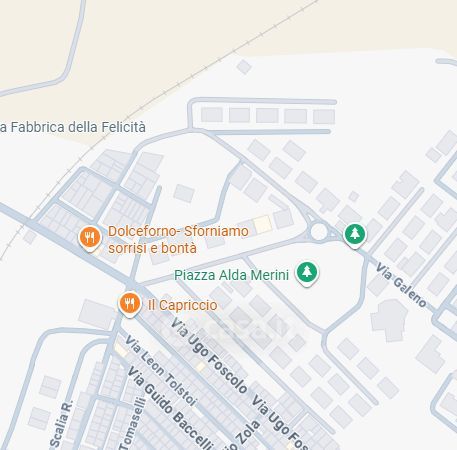Screen dimensions: 457x450
Task: Open the Piazza Alda Merini label
Action: pyautogui.click(x=231, y=275)
